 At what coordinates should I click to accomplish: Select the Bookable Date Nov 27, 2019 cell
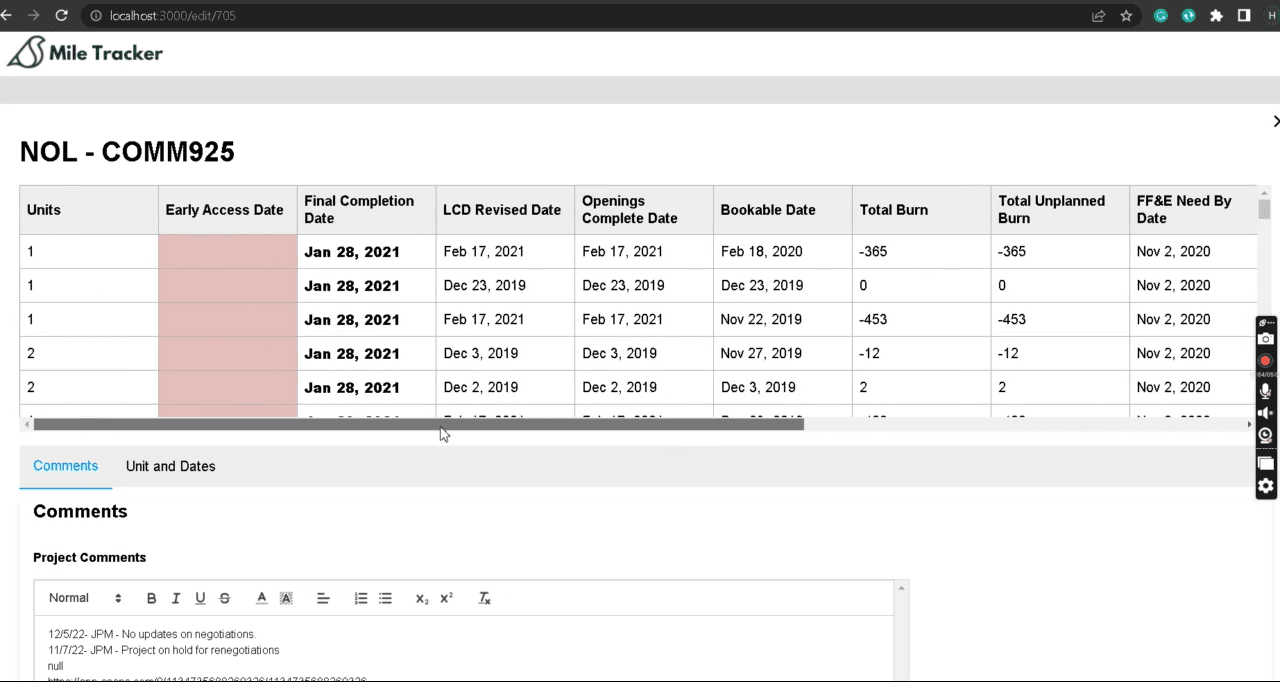[x=783, y=354]
